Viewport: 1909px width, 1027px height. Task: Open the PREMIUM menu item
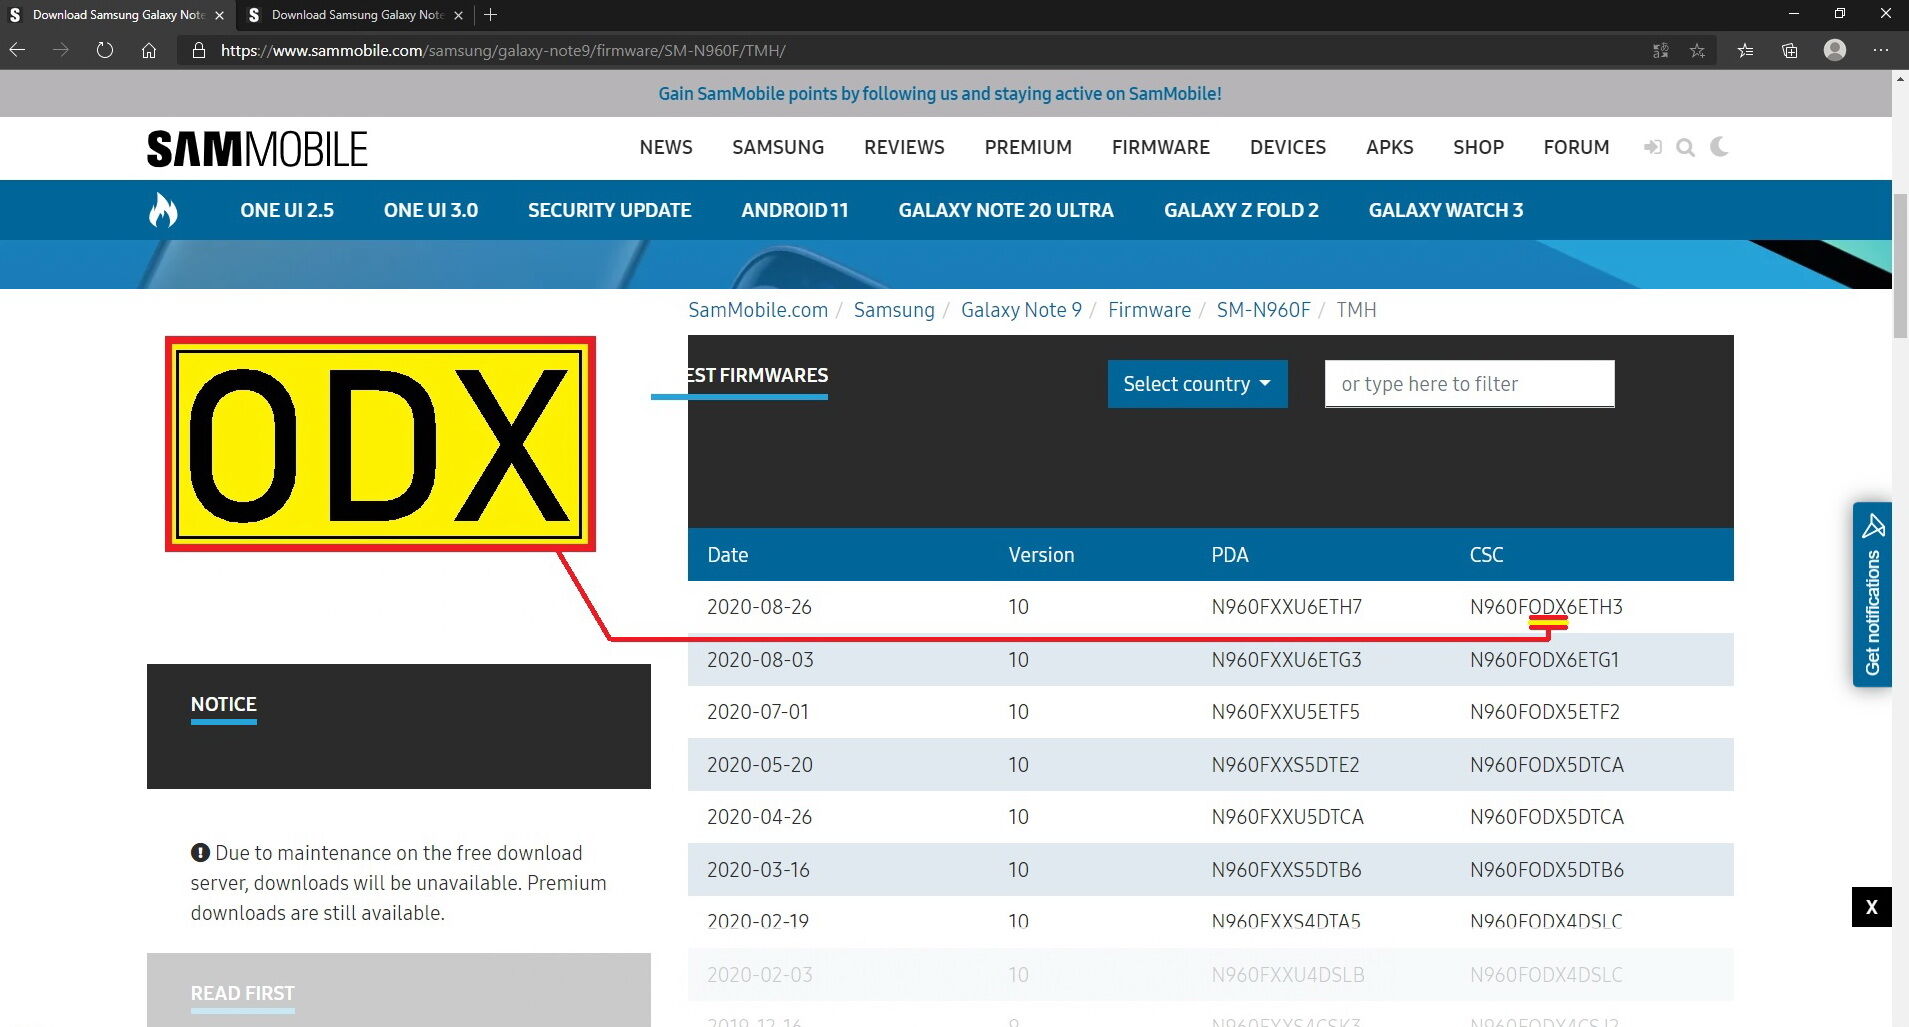click(1028, 147)
